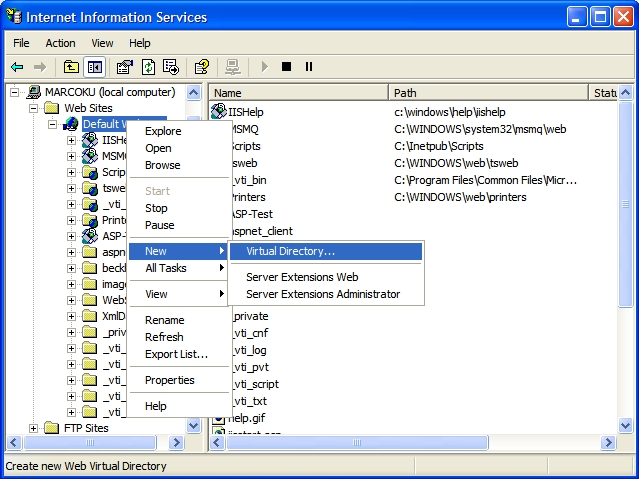Click the Scripts tree folder icon
This screenshot has height=479, width=639.
tap(90, 172)
